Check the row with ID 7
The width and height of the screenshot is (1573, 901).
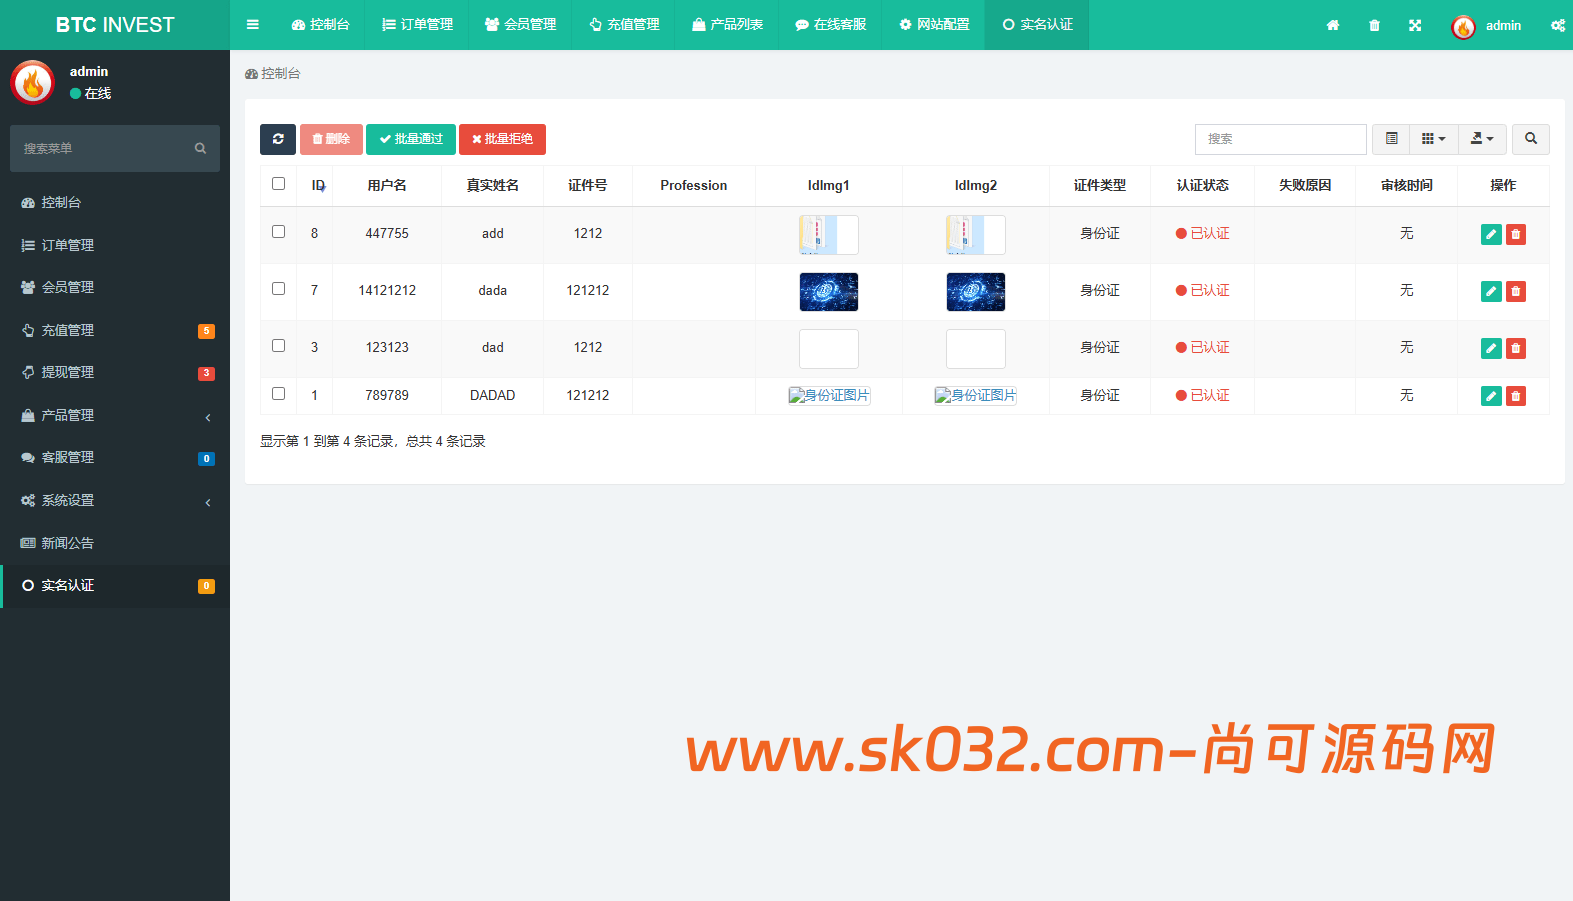coord(278,289)
